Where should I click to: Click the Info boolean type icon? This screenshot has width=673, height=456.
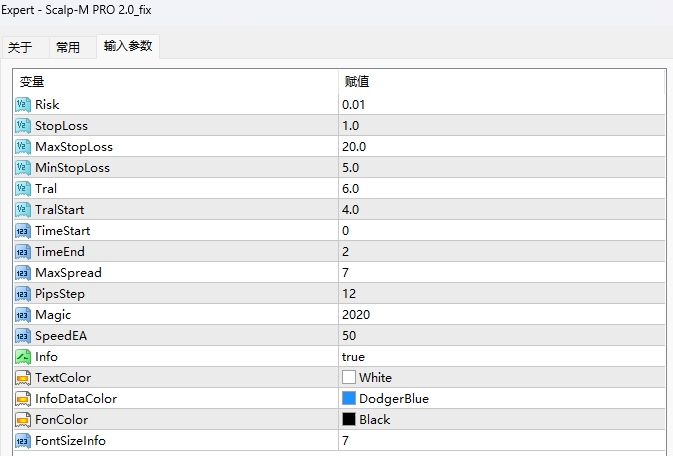pyautogui.click(x=23, y=357)
